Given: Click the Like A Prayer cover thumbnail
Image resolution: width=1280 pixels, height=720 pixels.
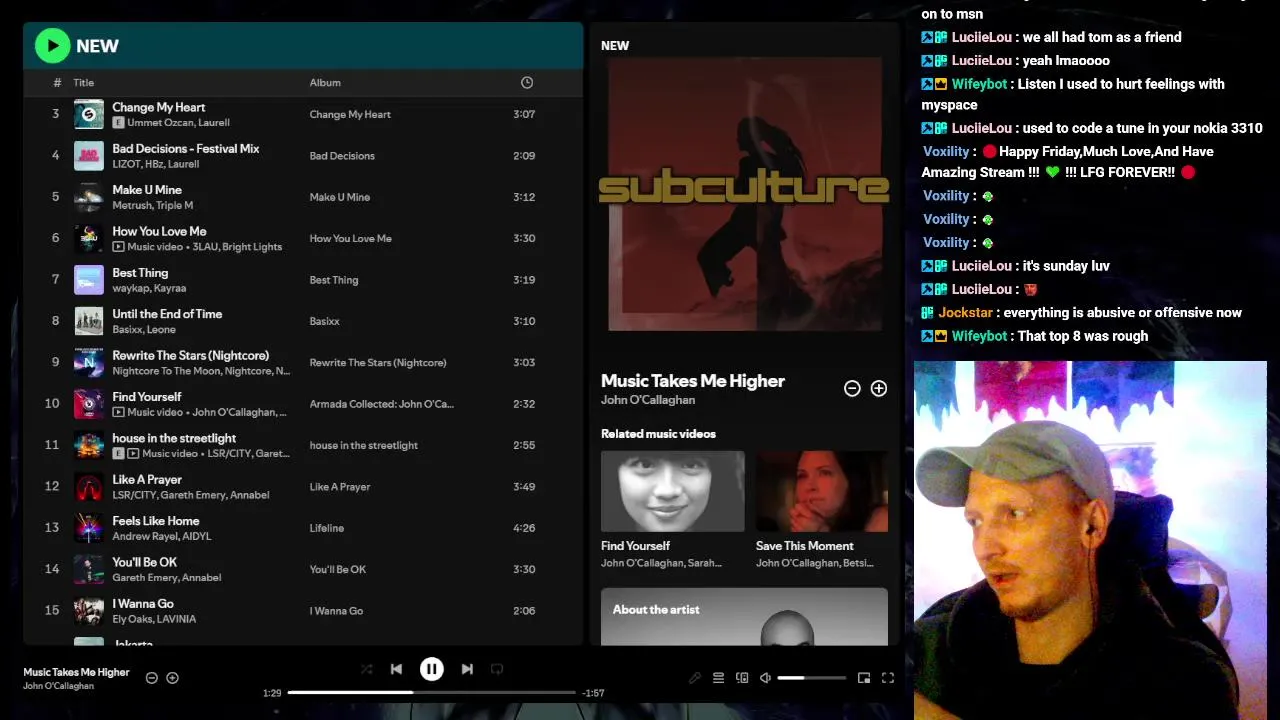Looking at the screenshot, I should pos(89,487).
